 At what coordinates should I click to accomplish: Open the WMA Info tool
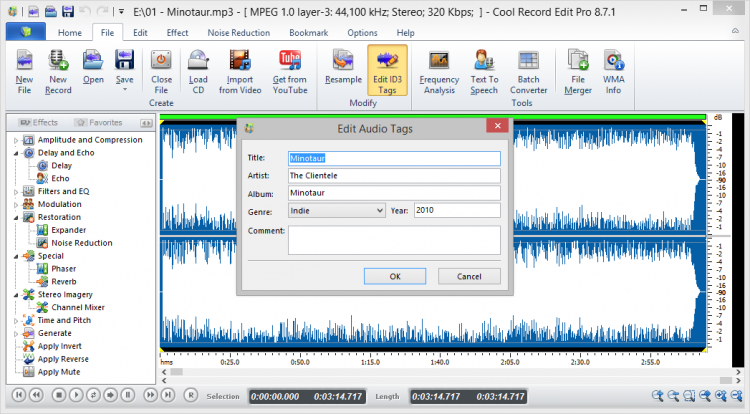[x=613, y=73]
